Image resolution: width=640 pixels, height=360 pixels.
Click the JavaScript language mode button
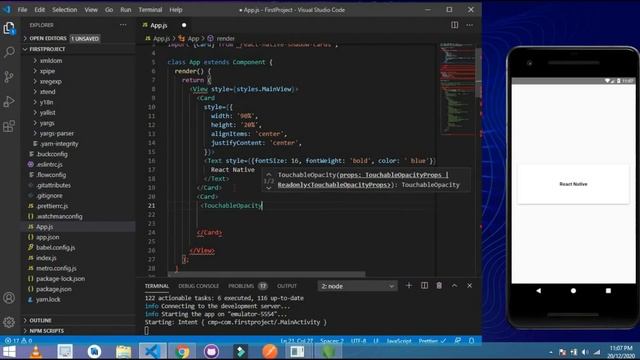coord(399,340)
